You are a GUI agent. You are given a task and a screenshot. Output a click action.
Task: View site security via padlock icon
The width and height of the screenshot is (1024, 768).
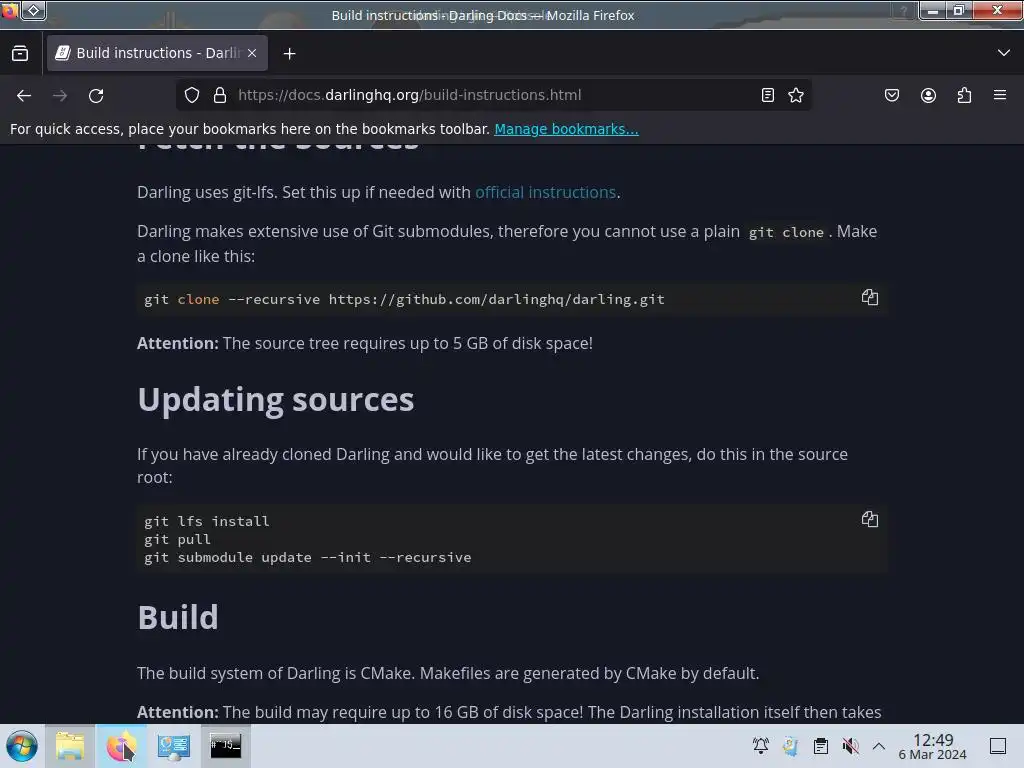[x=220, y=95]
